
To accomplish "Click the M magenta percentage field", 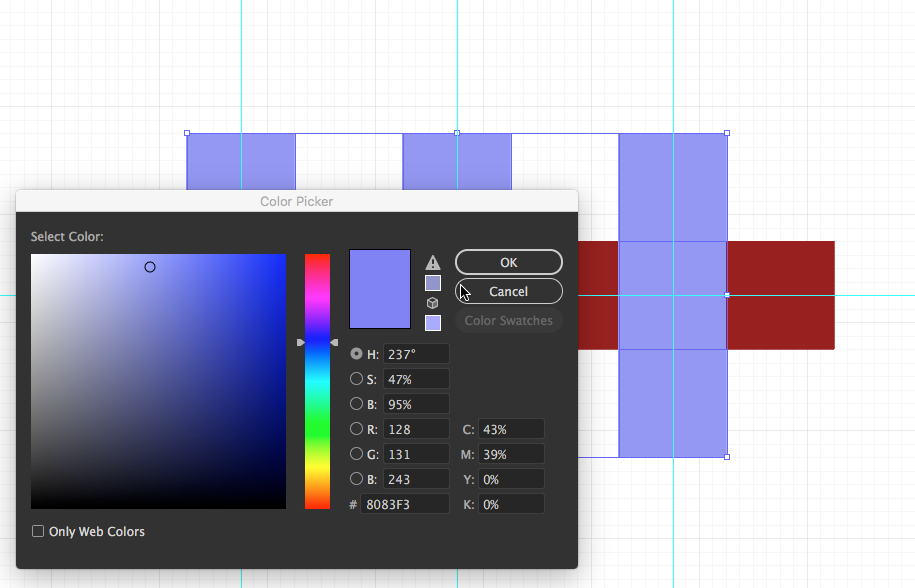I will pyautogui.click(x=511, y=454).
